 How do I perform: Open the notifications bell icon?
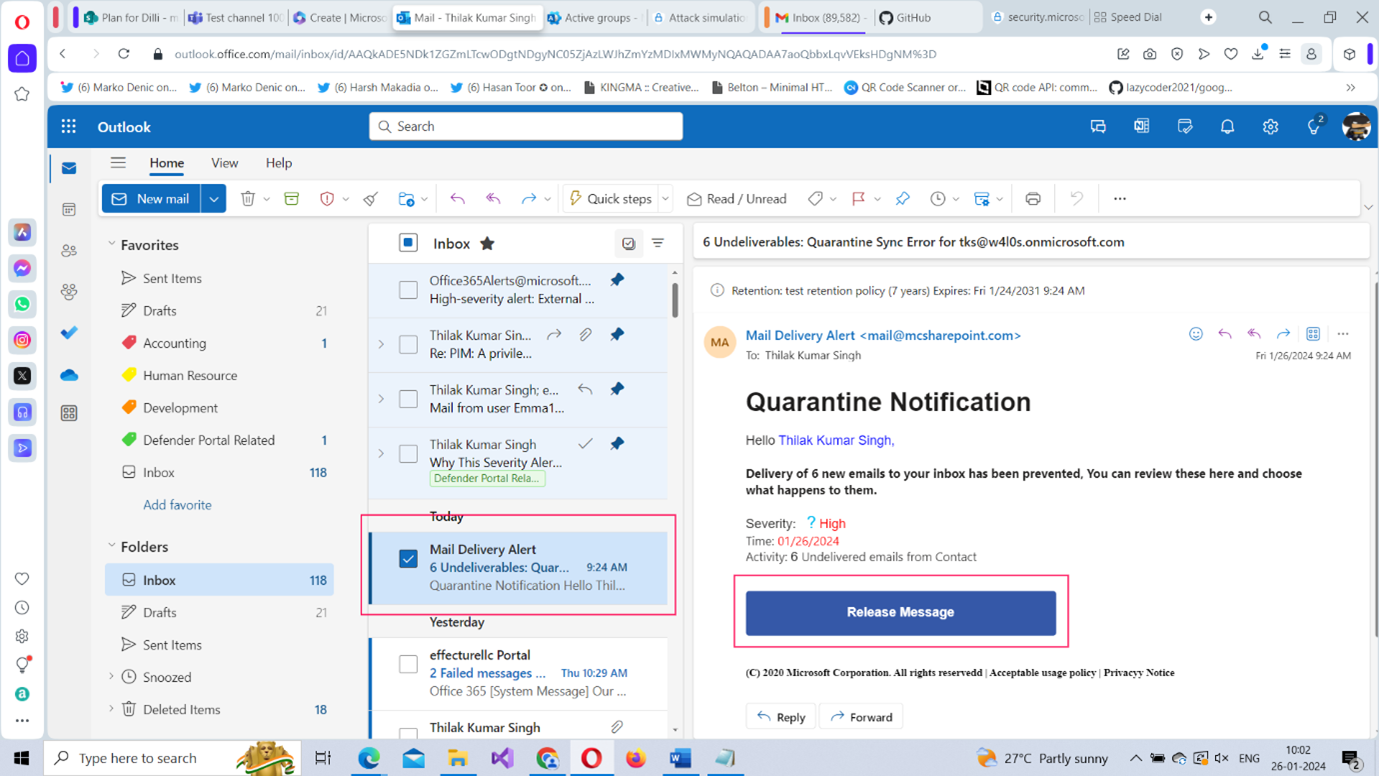1227,127
